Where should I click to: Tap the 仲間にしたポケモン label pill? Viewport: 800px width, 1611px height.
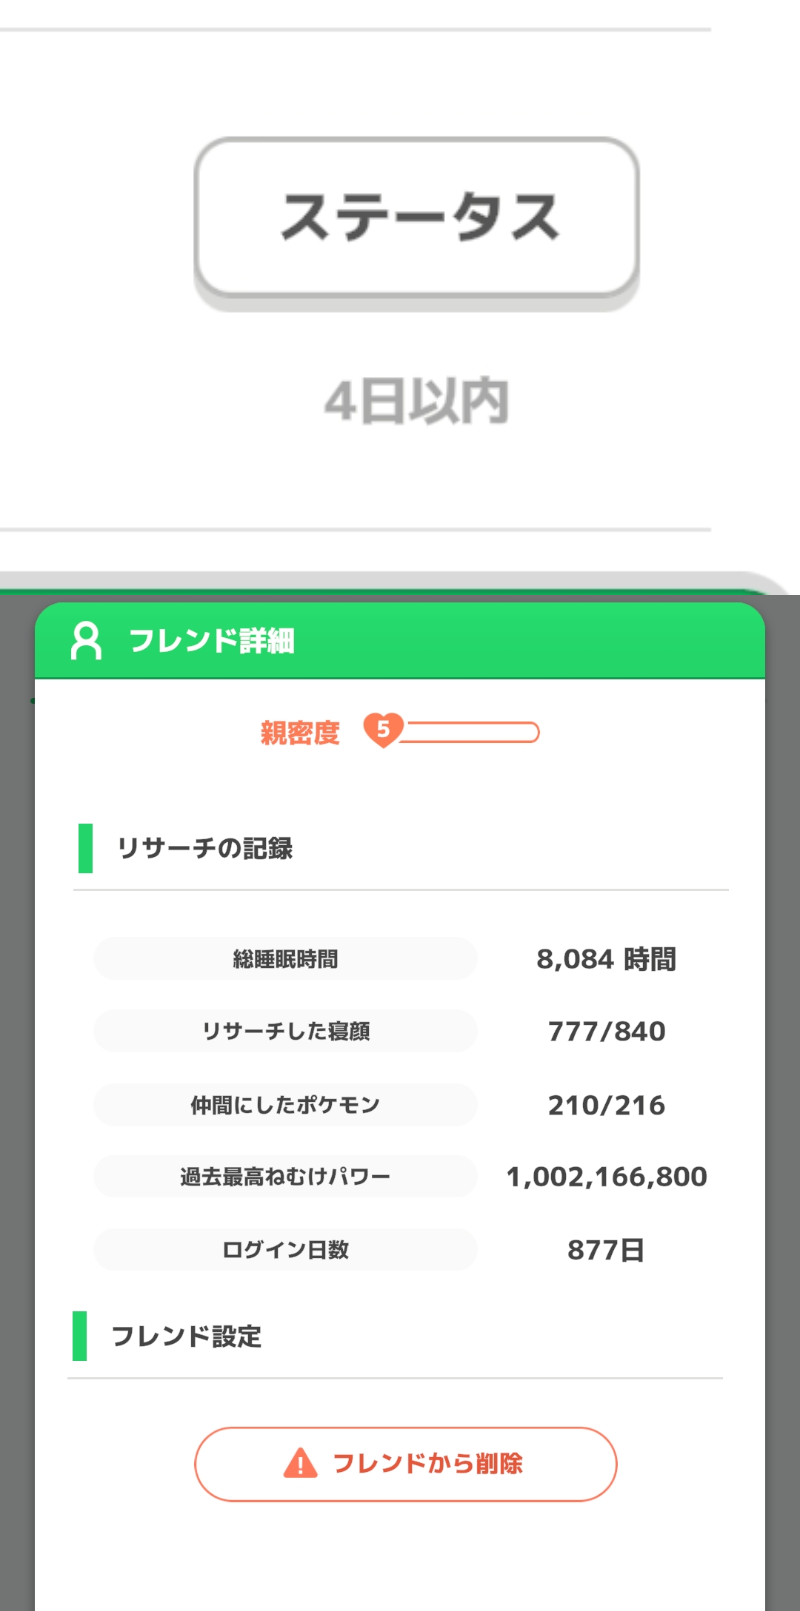[x=285, y=1105]
